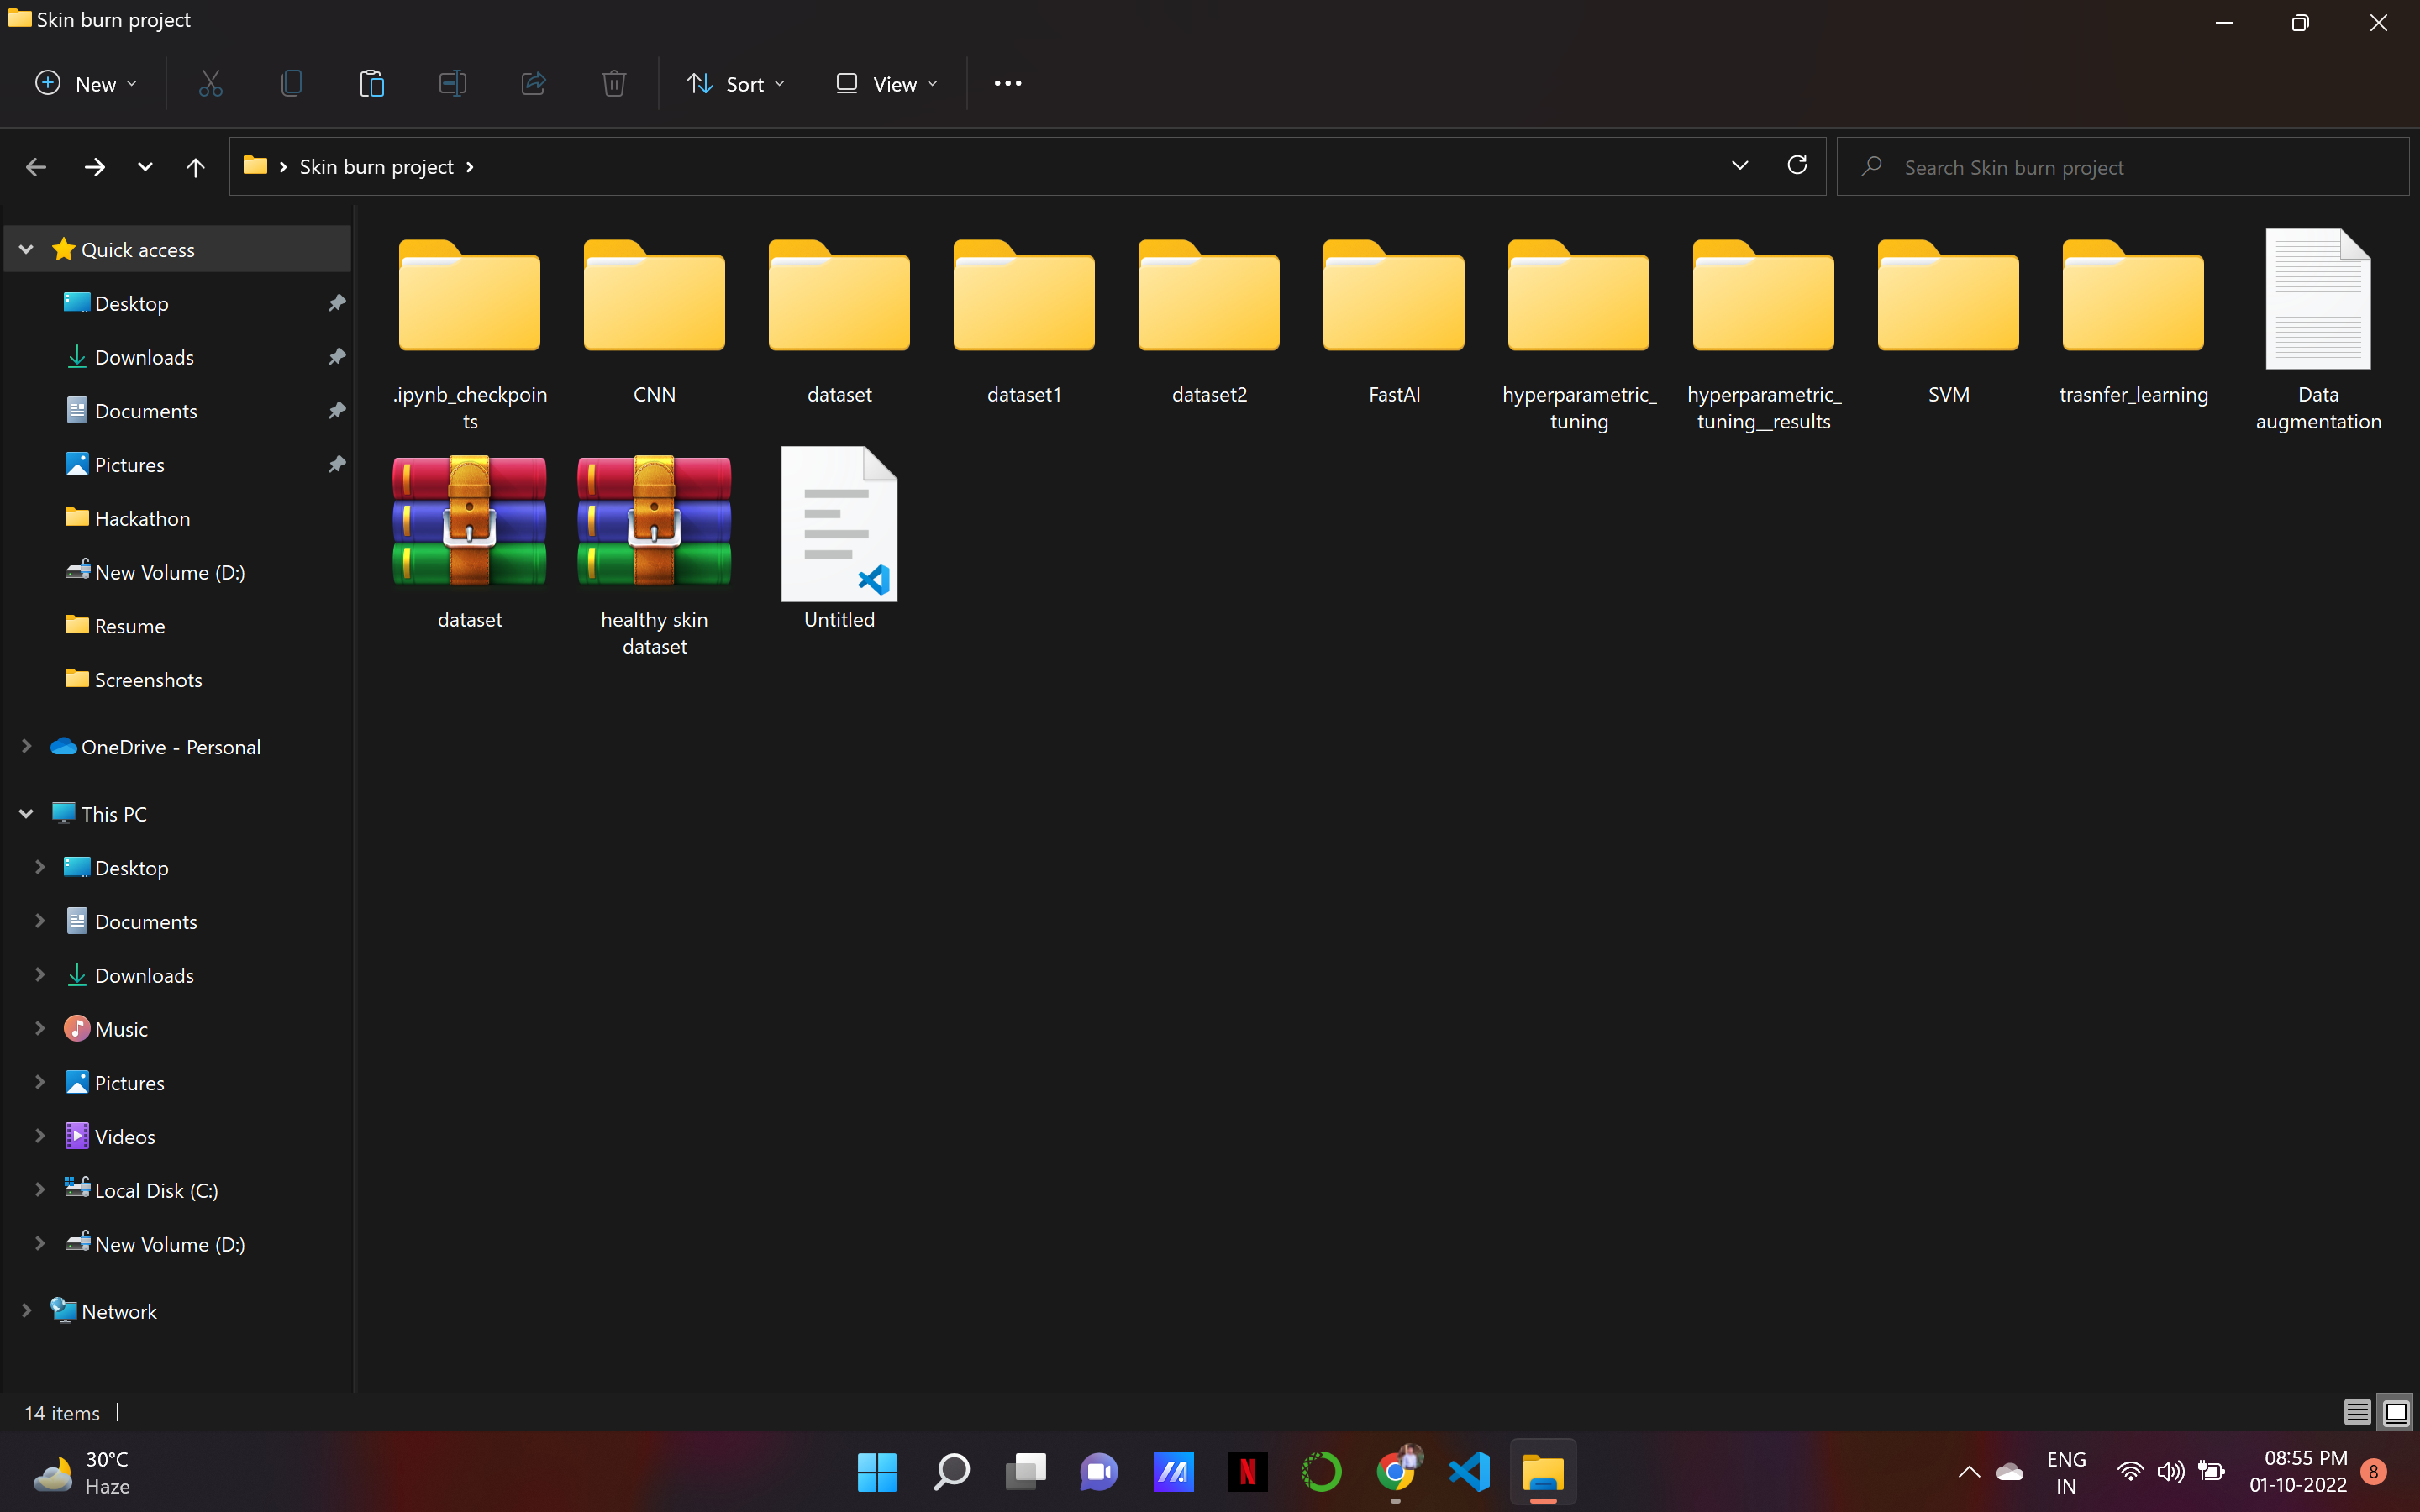Expand OneDrive - Personal tree node
The image size is (2420, 1512).
click(27, 746)
